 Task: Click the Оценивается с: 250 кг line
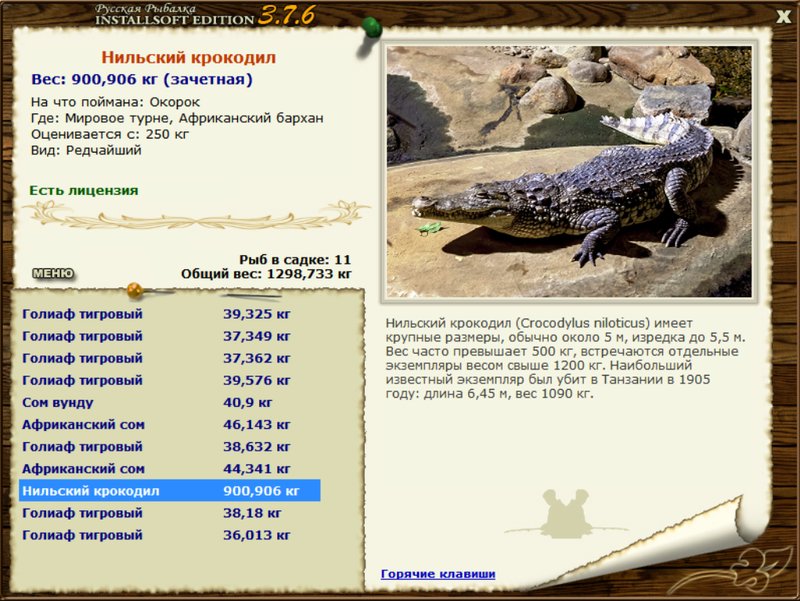(x=110, y=134)
